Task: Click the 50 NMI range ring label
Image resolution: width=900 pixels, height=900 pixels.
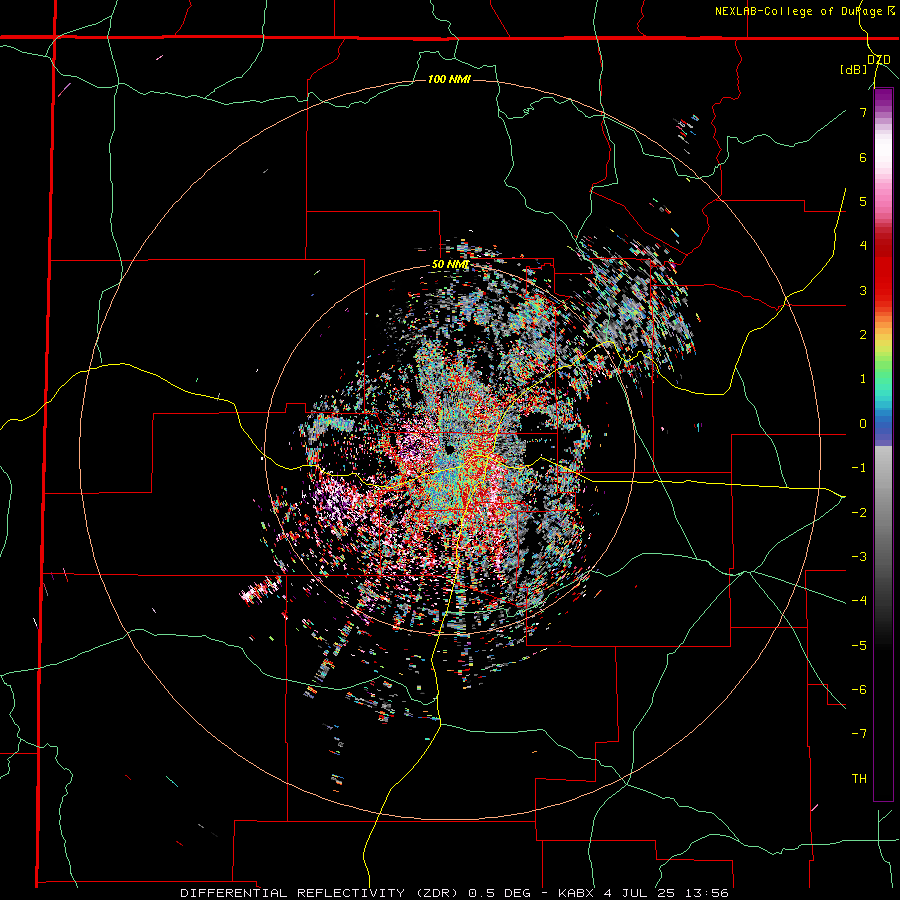Action: [451, 265]
